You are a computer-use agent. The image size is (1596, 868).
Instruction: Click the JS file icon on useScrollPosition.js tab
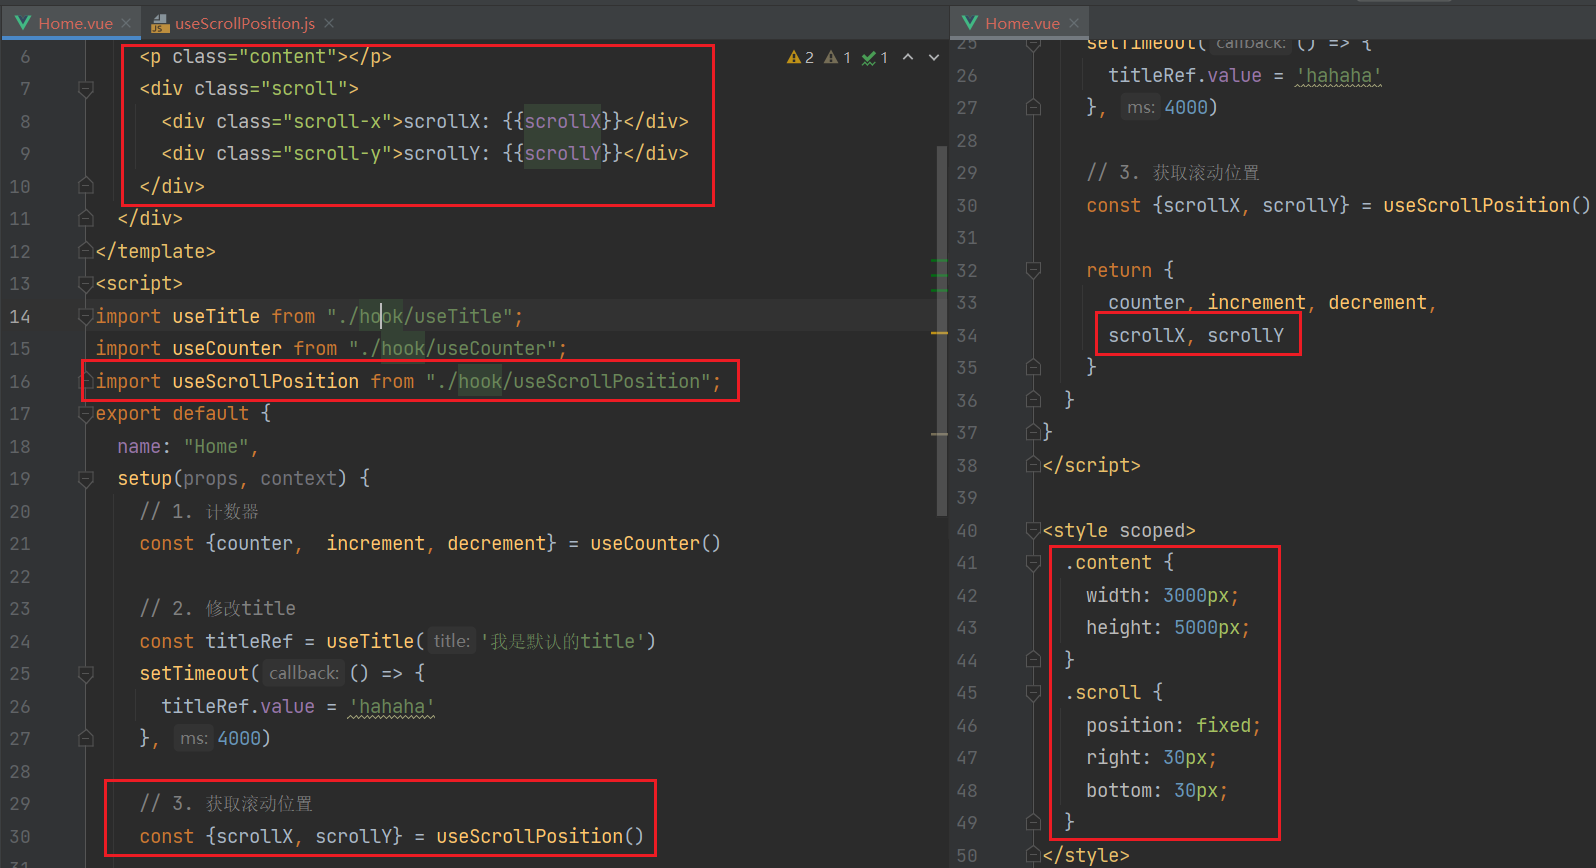[160, 23]
